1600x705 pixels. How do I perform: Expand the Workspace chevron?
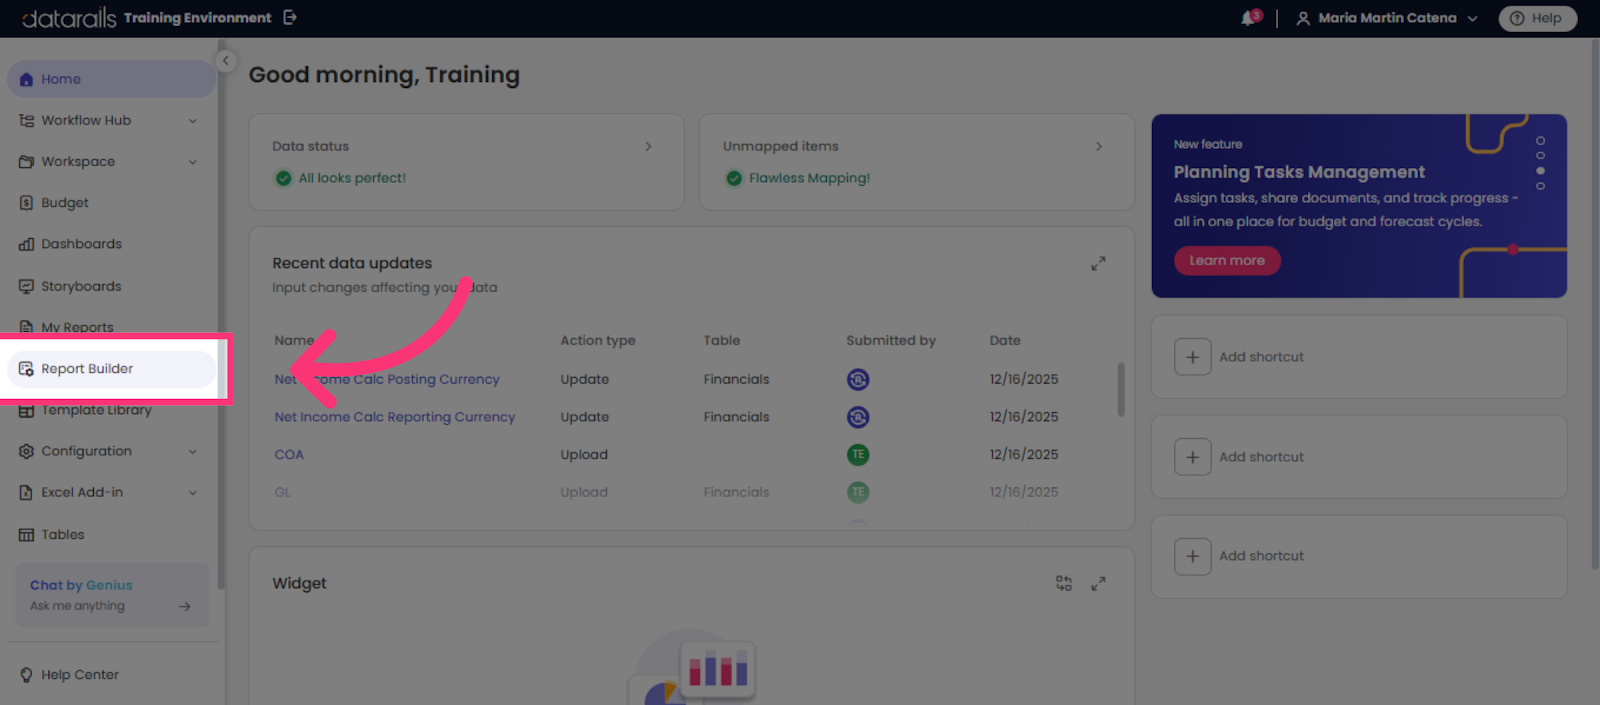[x=193, y=162]
